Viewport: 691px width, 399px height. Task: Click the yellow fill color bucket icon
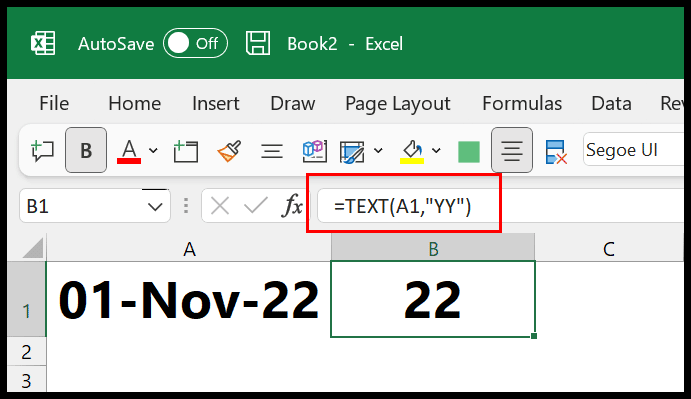(x=412, y=151)
